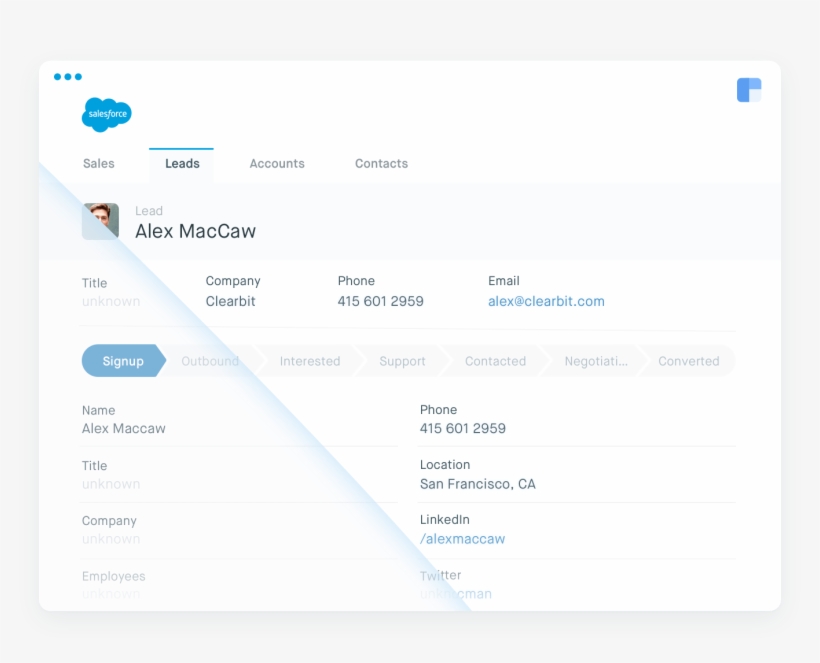Go to the Contacts tab
Image resolution: width=820 pixels, height=663 pixels.
[381, 164]
